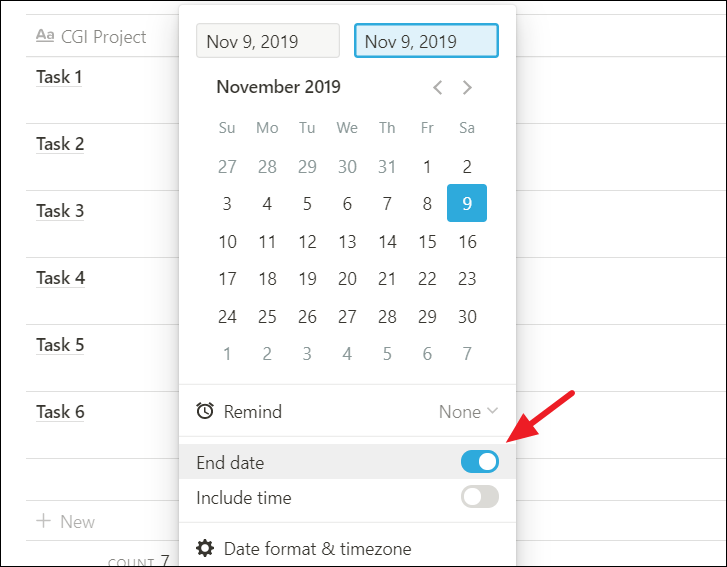Open the Task 4 row
This screenshot has width=727, height=567.
point(102,291)
